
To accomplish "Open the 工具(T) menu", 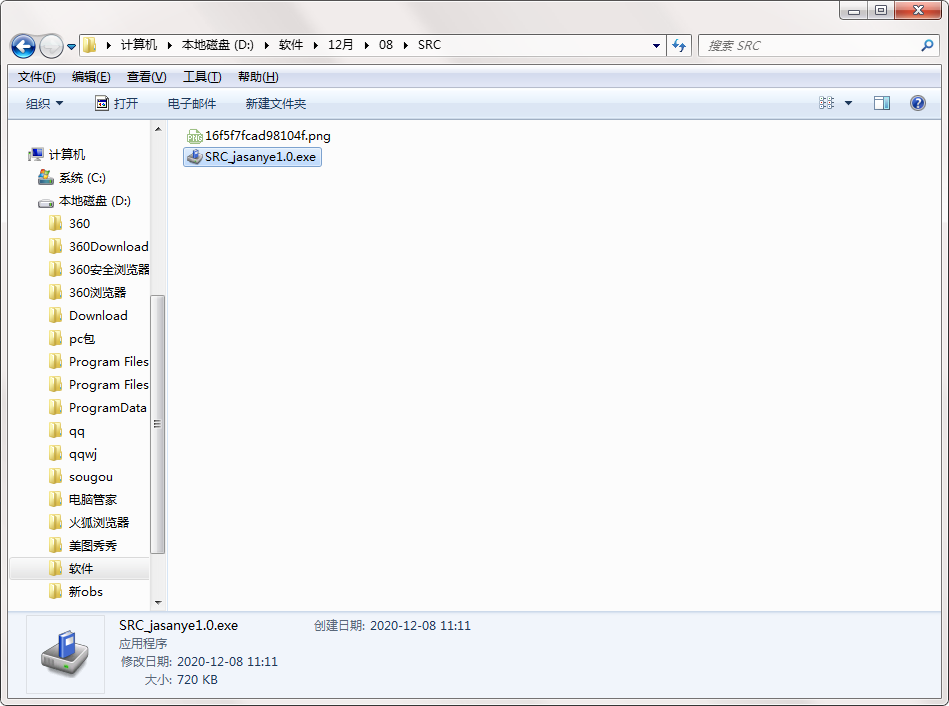I will (202, 77).
